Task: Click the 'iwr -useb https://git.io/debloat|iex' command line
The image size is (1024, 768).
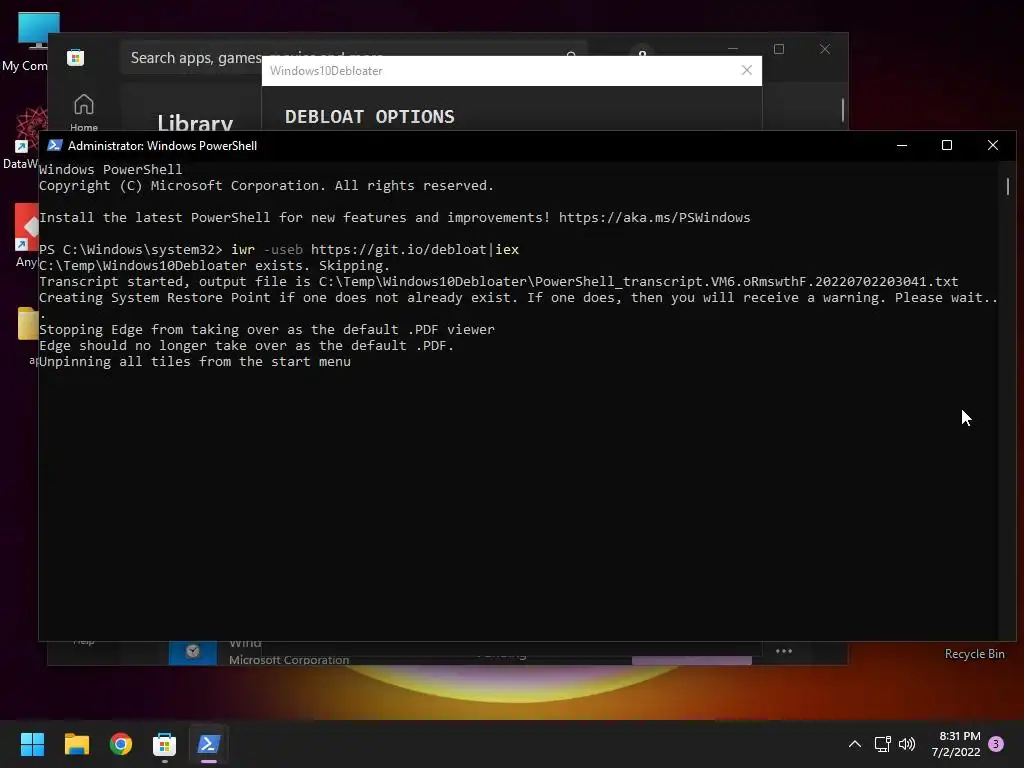Action: (x=375, y=249)
